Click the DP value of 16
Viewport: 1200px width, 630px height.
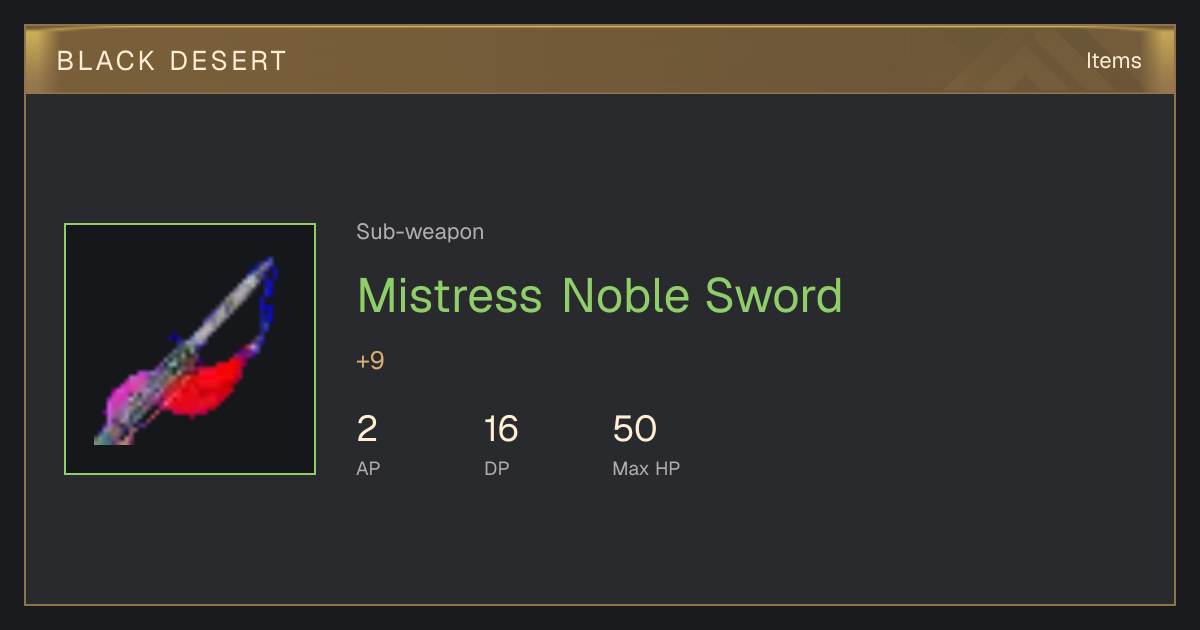(x=501, y=429)
